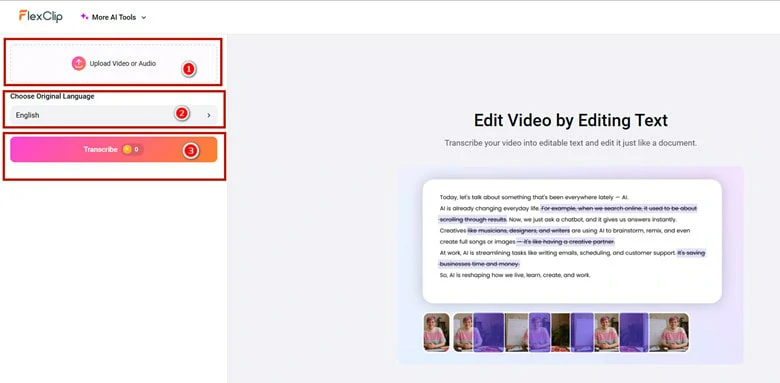
Task: Expand the More AI Tools chevron
Action: click(x=144, y=17)
